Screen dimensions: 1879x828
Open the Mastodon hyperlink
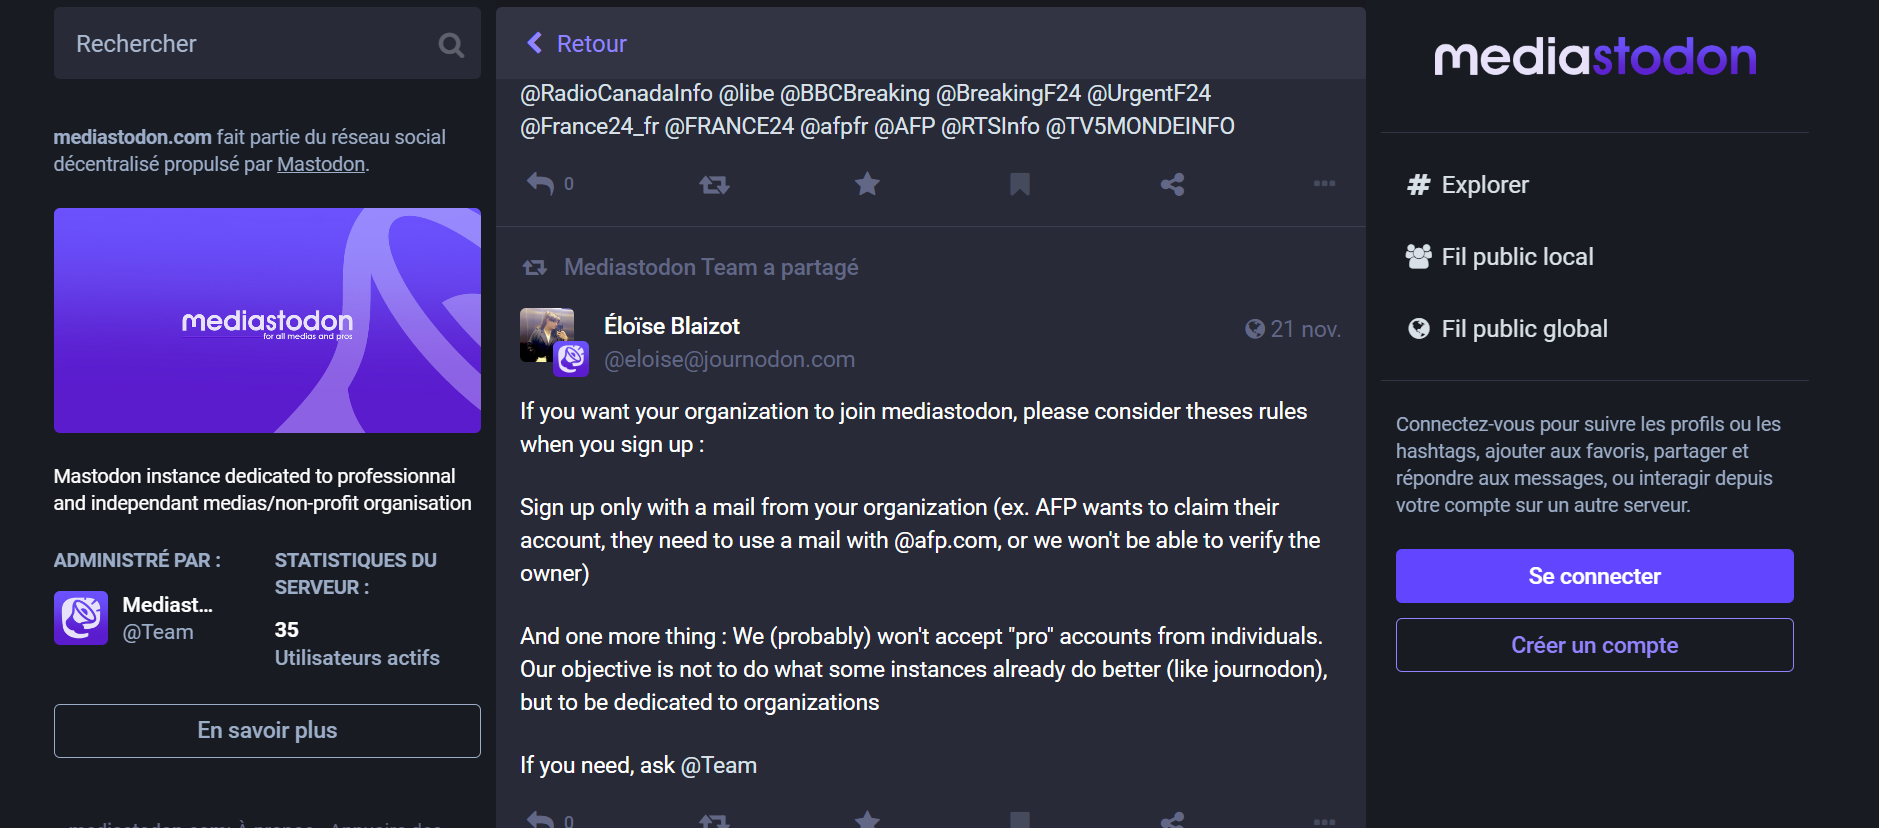tap(321, 164)
